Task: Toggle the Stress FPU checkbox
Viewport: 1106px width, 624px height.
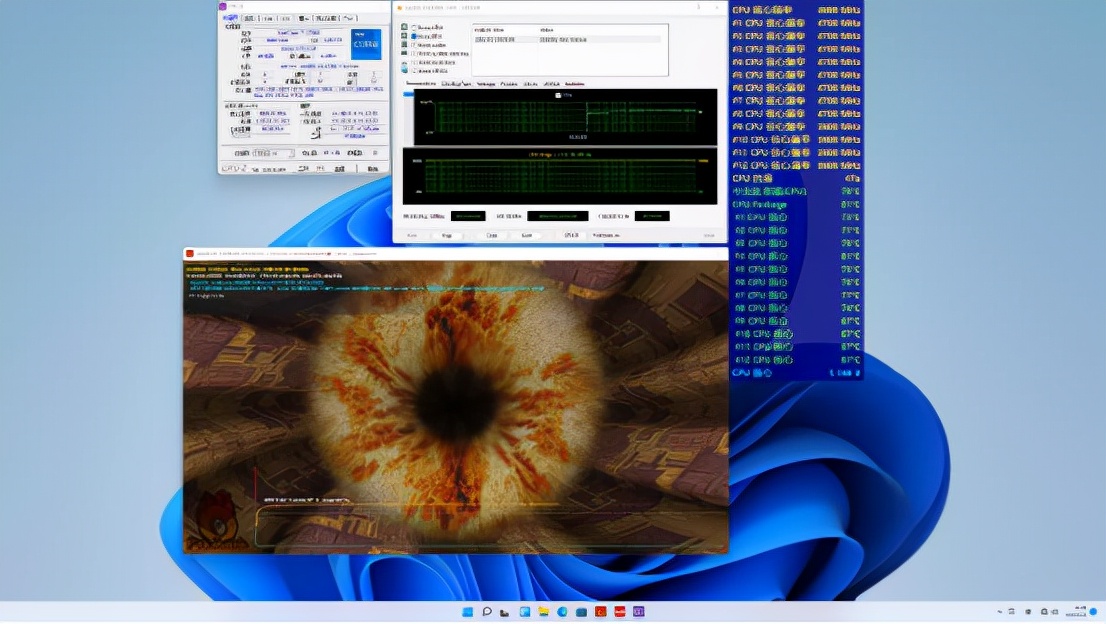Action: [x=414, y=36]
